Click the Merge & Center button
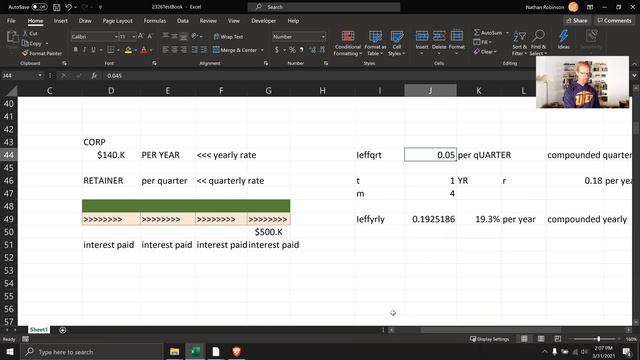 [x=235, y=50]
